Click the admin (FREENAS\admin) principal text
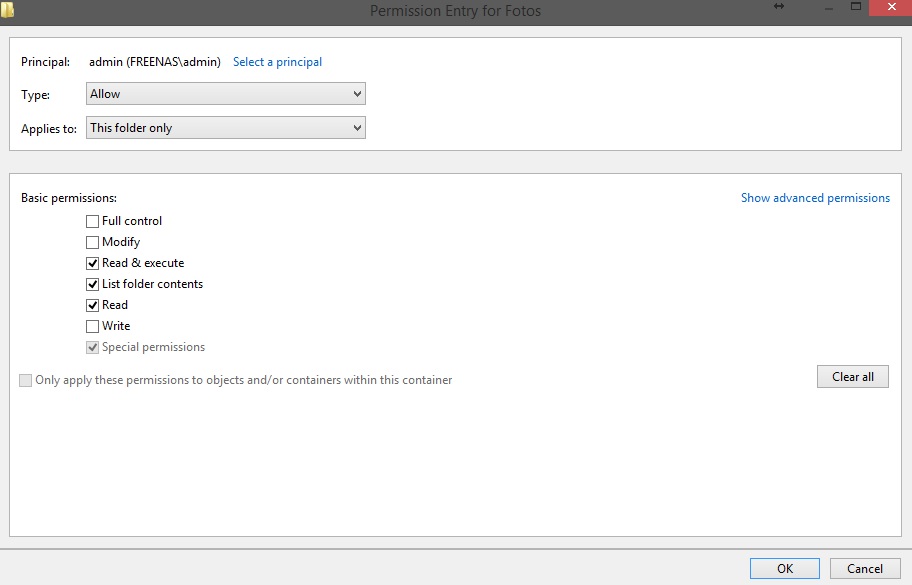This screenshot has width=912, height=585. pos(155,62)
